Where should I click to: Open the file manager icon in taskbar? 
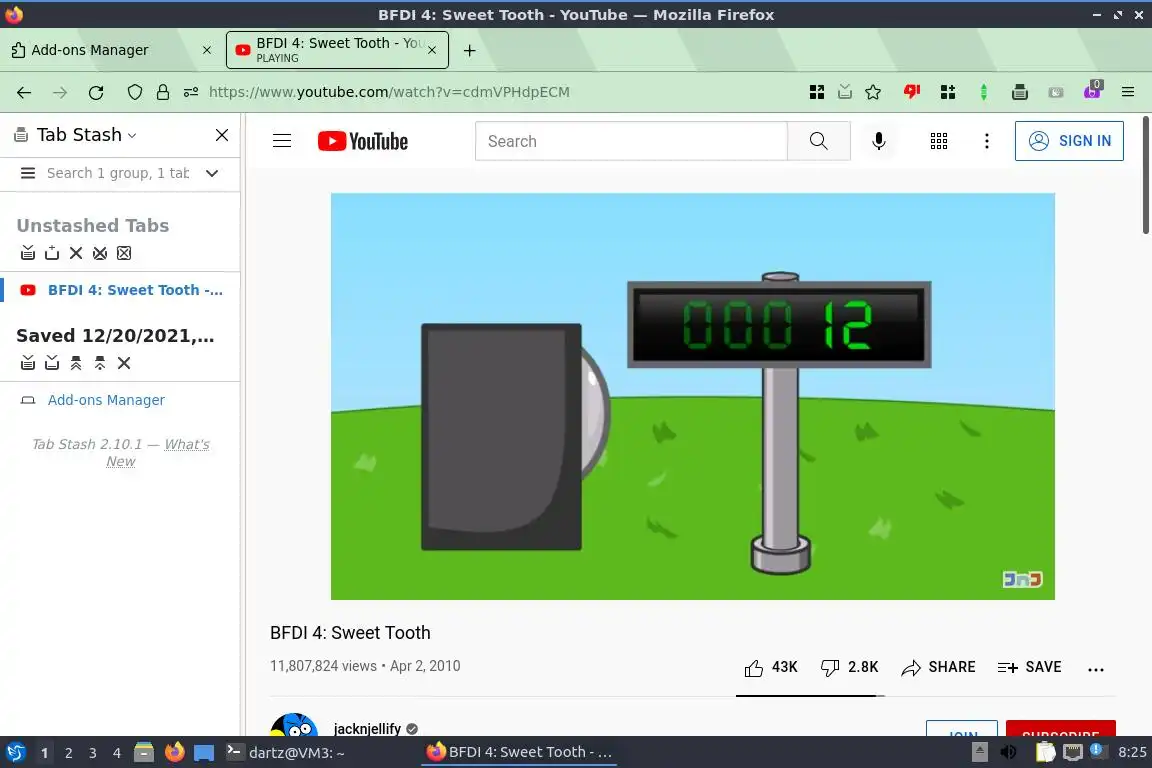tap(144, 753)
